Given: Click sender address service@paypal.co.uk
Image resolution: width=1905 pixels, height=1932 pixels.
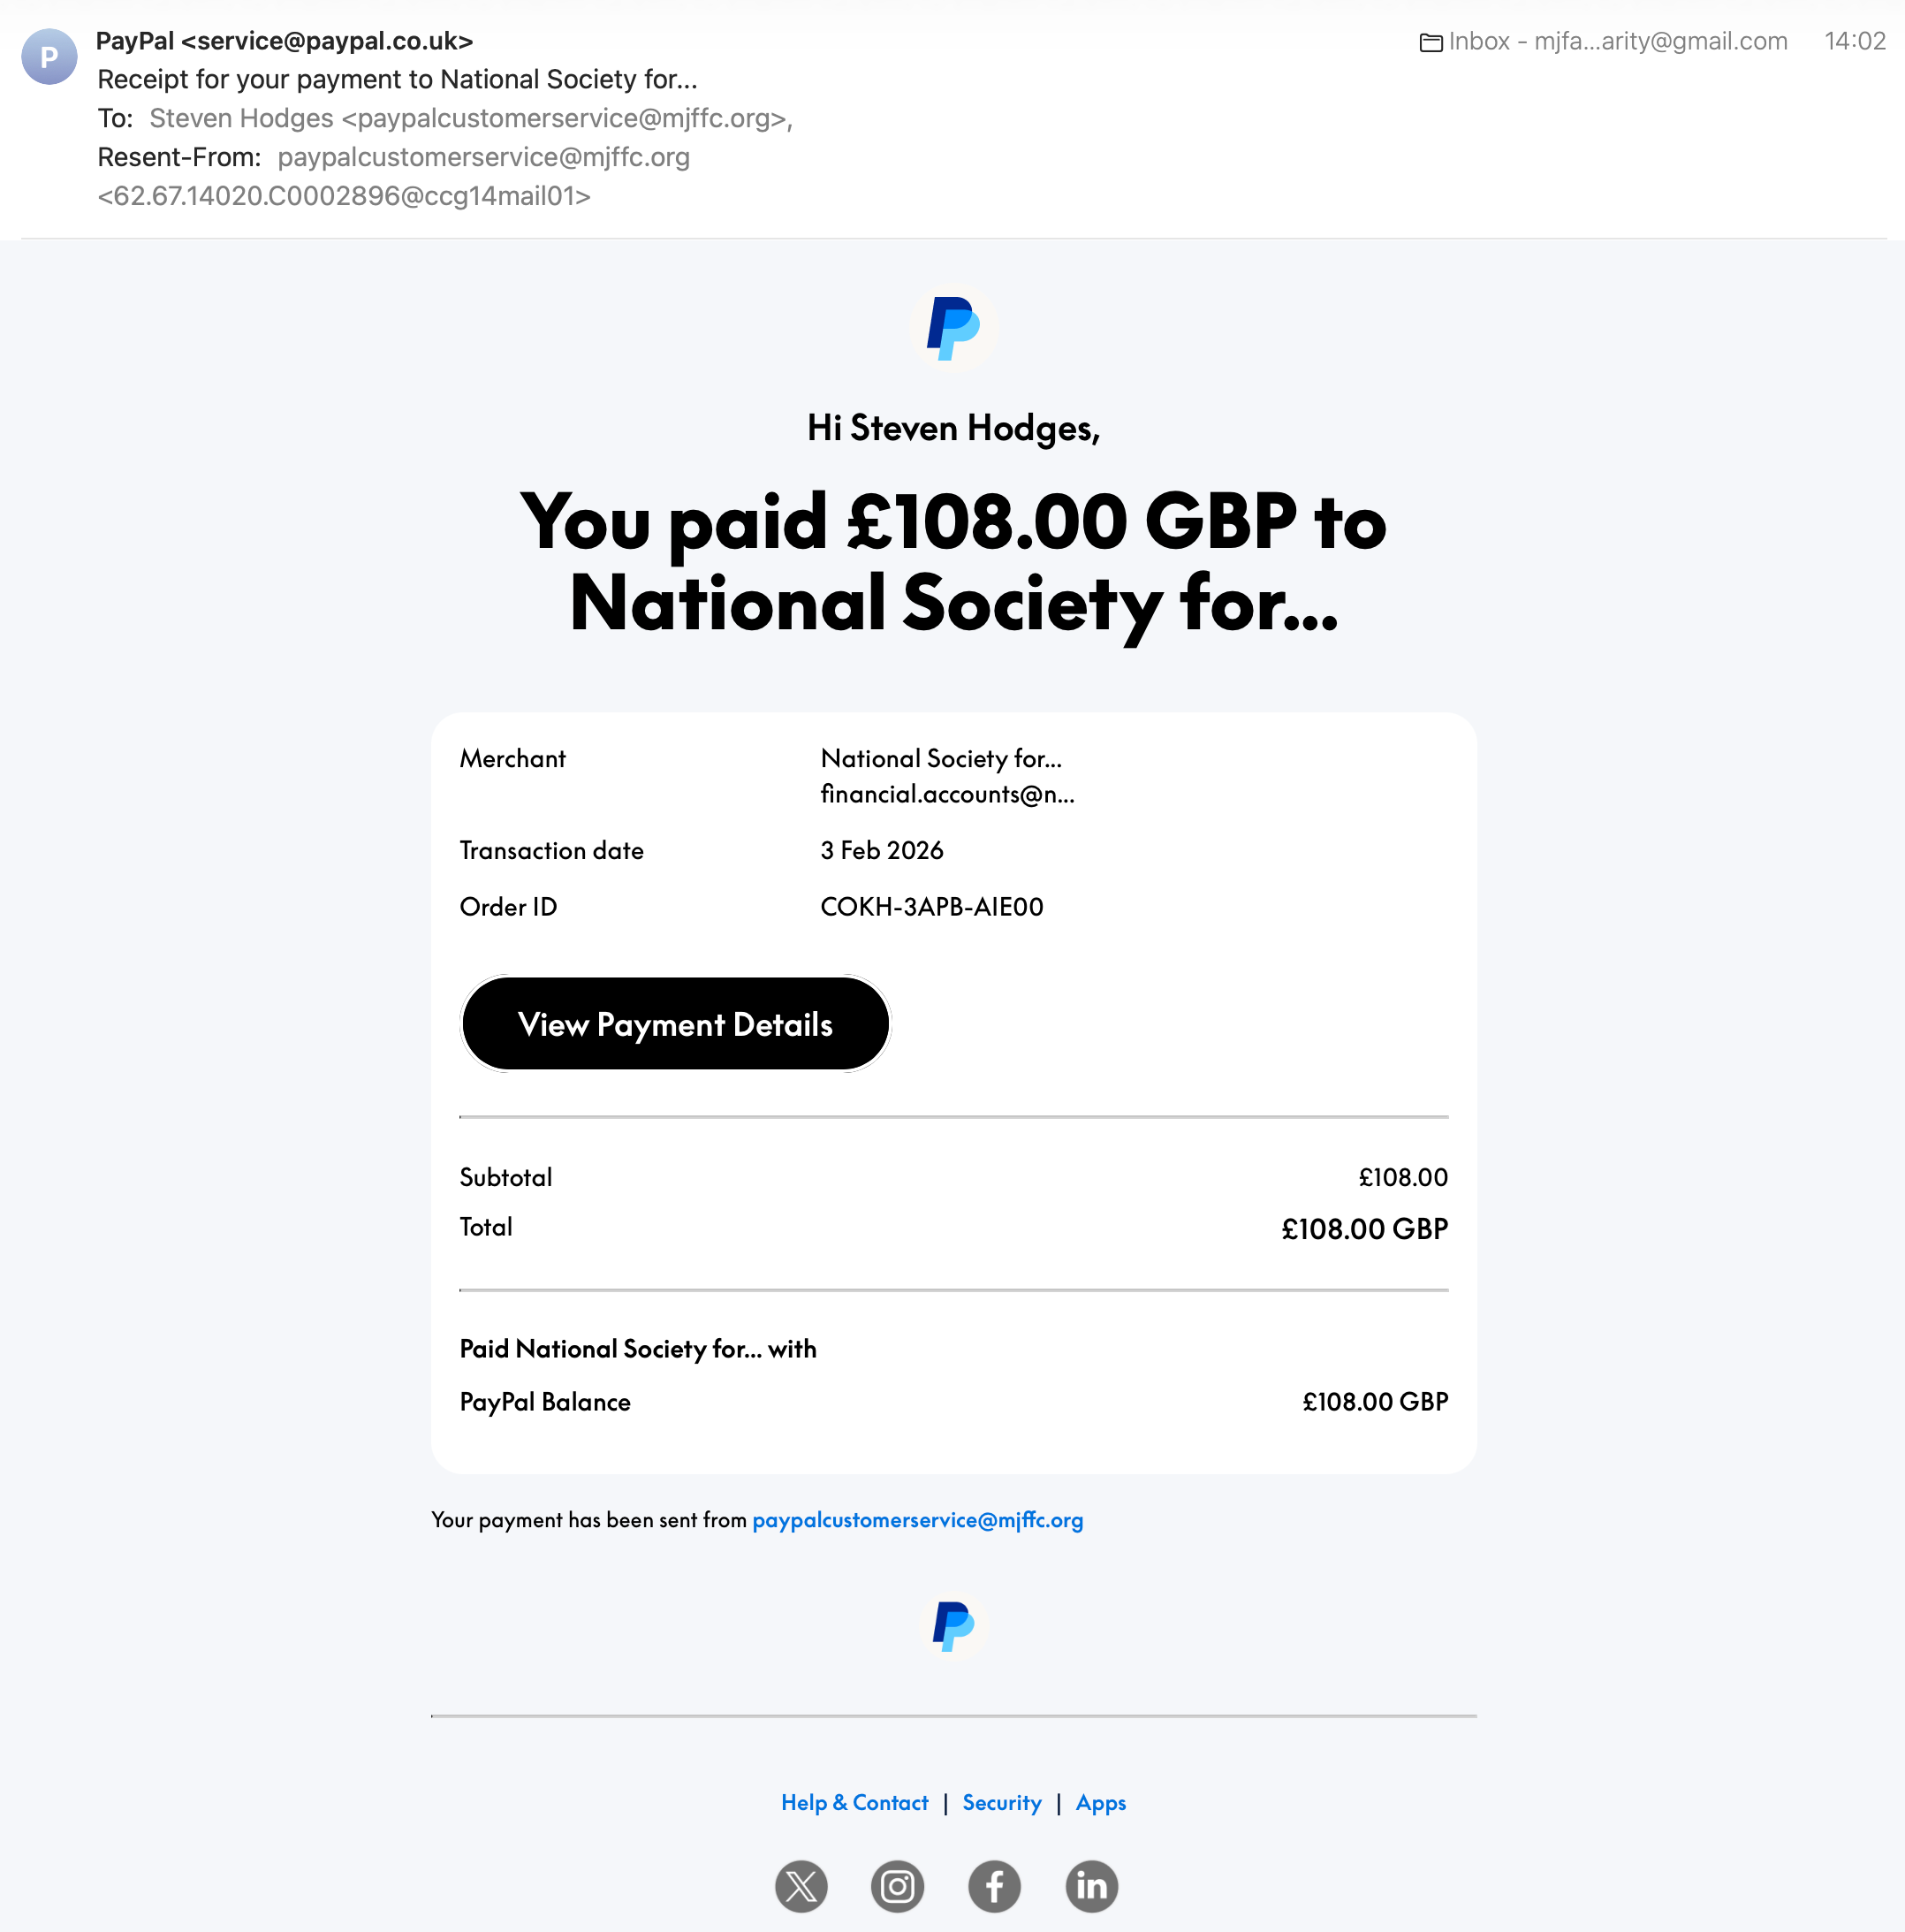Looking at the screenshot, I should coord(327,41).
